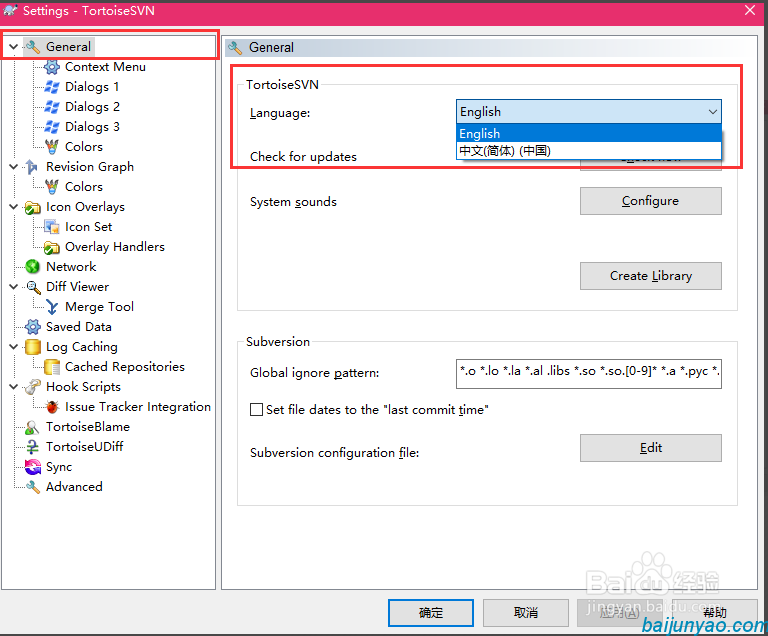Collapse the Revision Graph tree node

pos(14,167)
